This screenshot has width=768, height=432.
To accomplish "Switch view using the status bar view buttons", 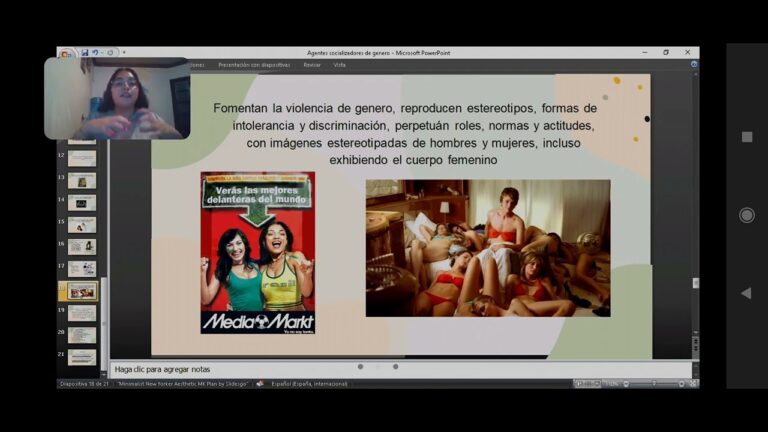I will [x=587, y=384].
